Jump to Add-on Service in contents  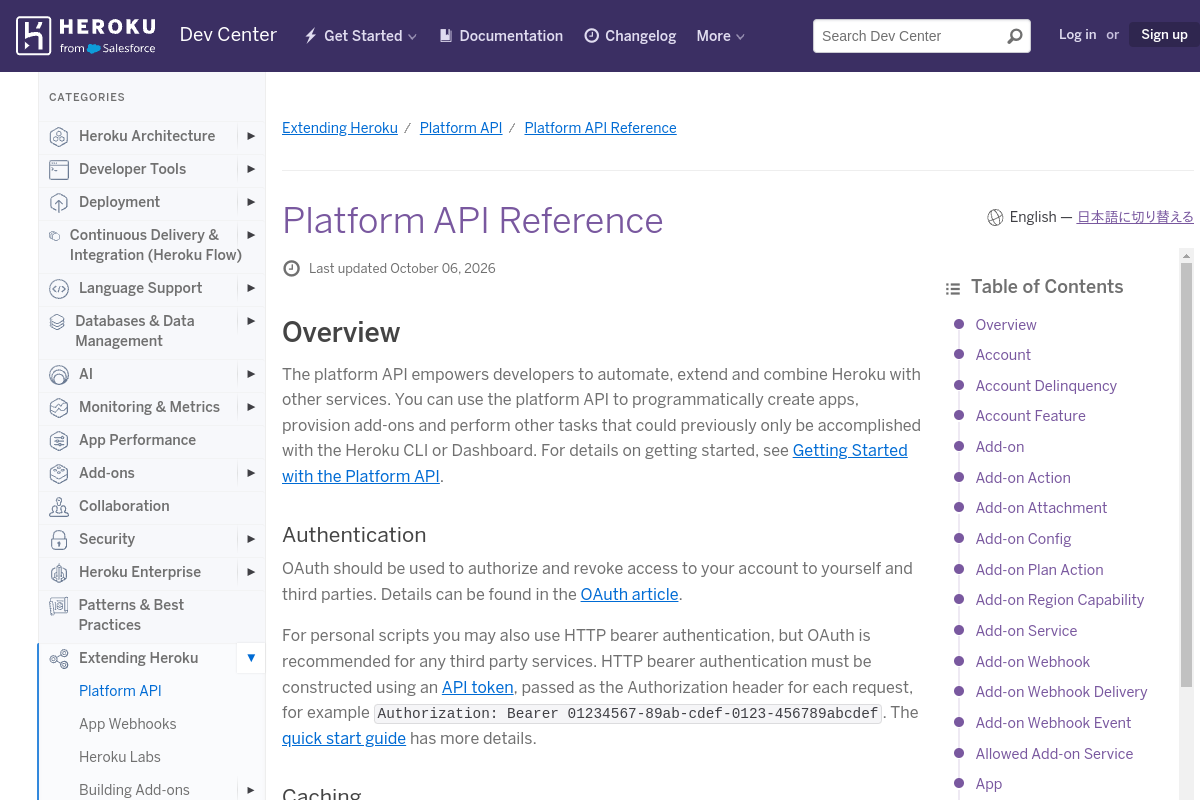(x=1026, y=631)
